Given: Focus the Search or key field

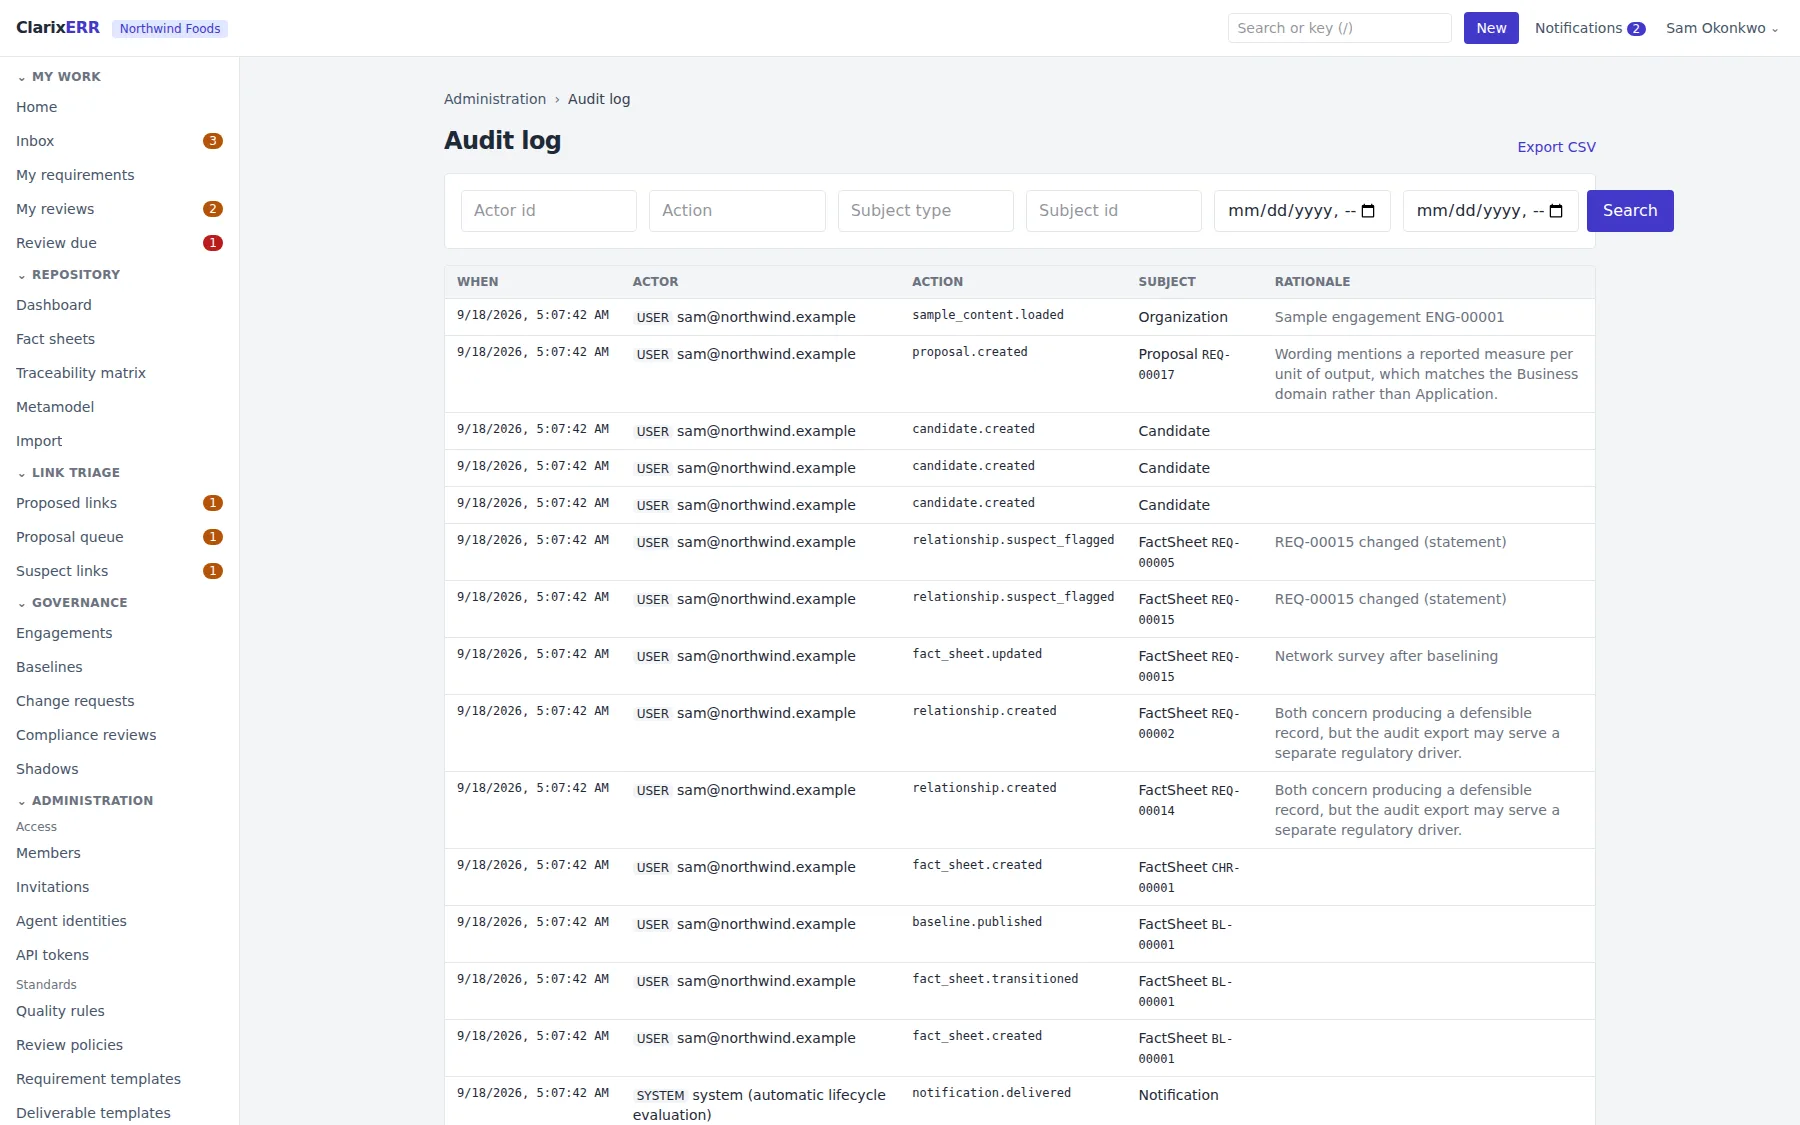Looking at the screenshot, I should pos(1339,28).
